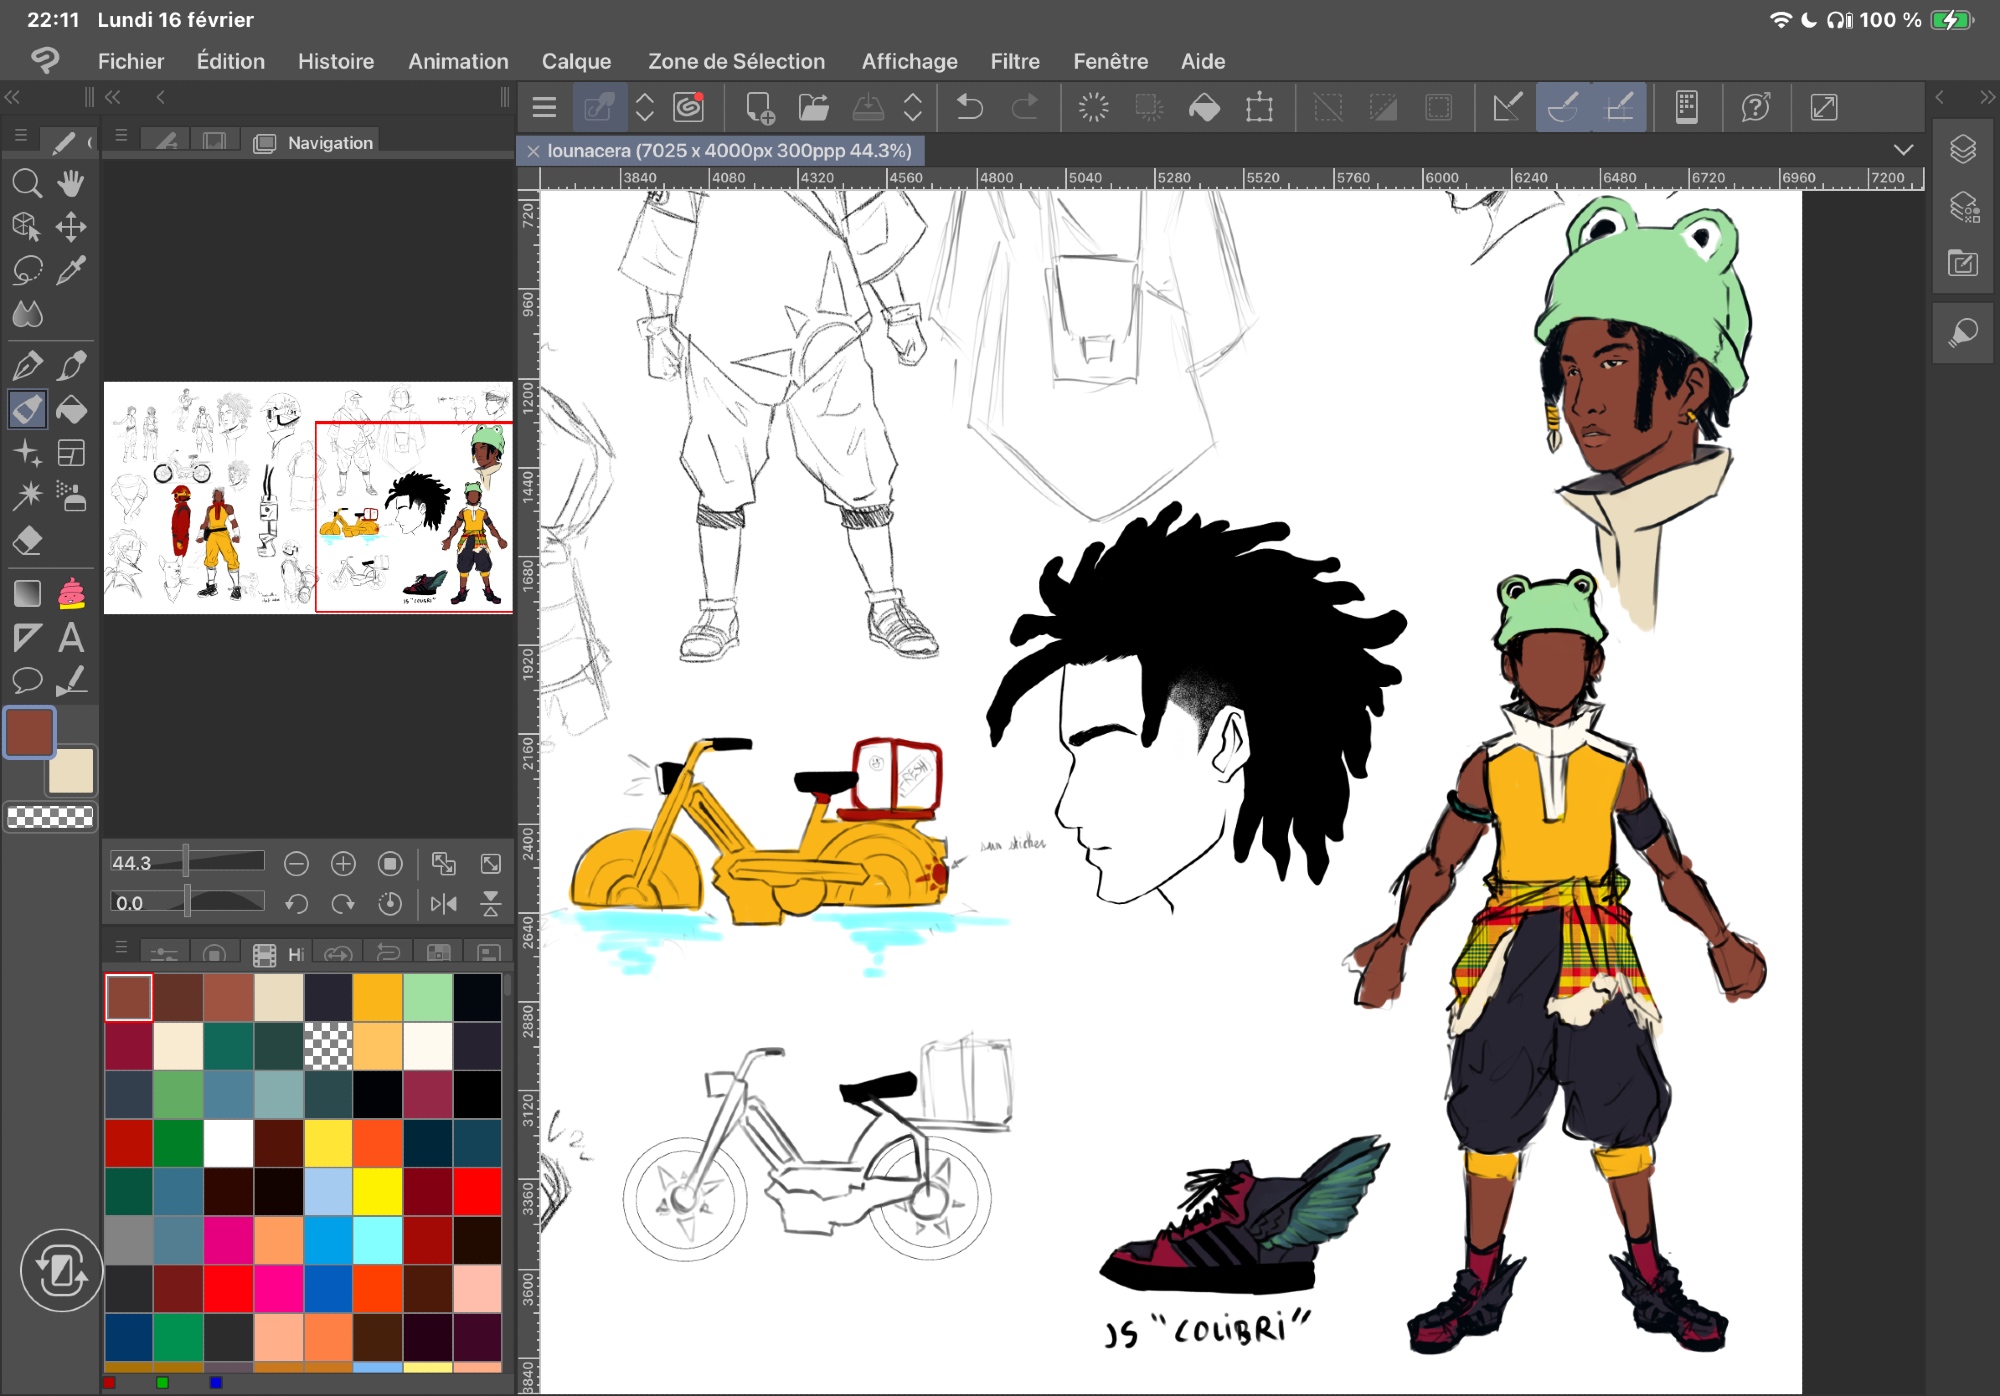This screenshot has width=2000, height=1396.
Task: Open the Calque menu
Action: [576, 61]
